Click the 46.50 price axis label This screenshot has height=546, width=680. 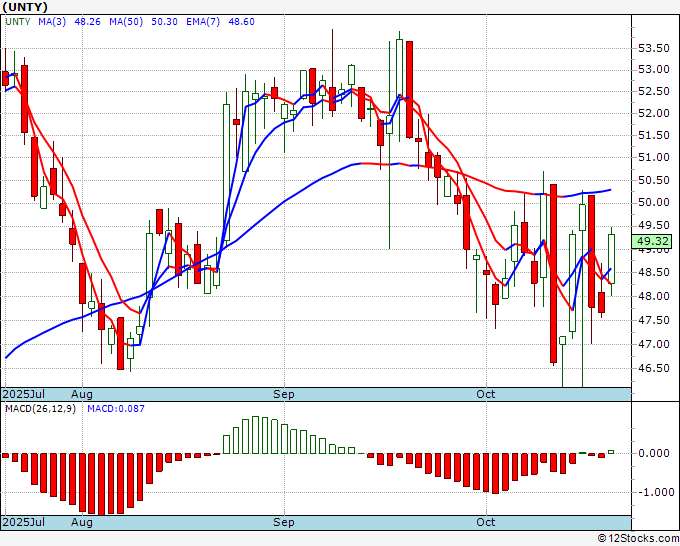[654, 368]
